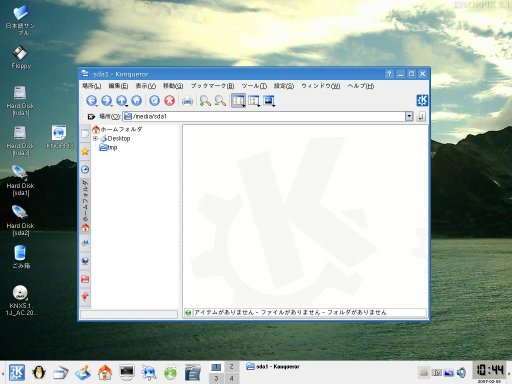
Task: Zoom out with the magnifier minus icon
Action: (220, 101)
